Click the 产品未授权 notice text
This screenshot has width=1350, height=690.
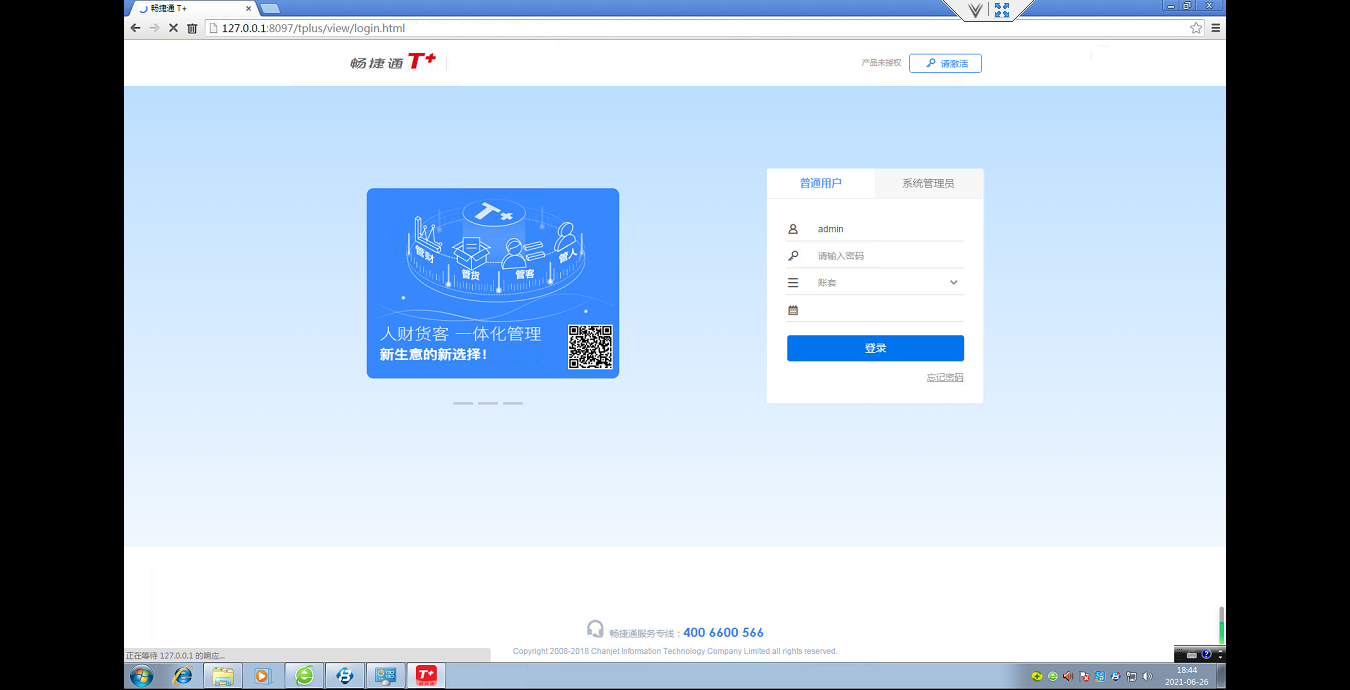881,63
